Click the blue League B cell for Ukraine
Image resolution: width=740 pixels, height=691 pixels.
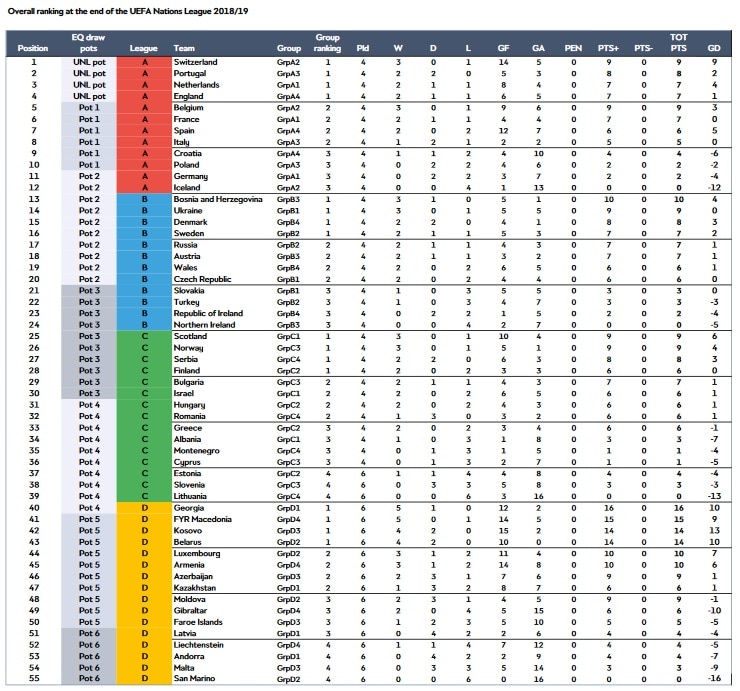coord(144,211)
